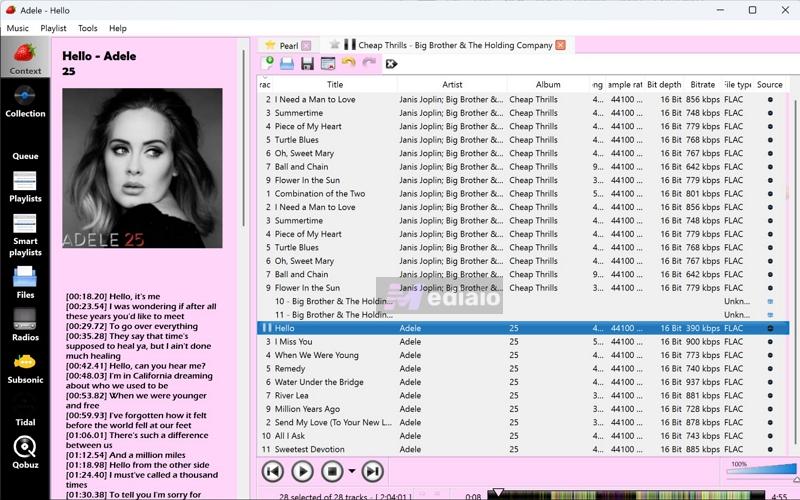The height and width of the screenshot is (500, 800).
Task: Open the Stop button dropdown arrow
Action: [352, 471]
